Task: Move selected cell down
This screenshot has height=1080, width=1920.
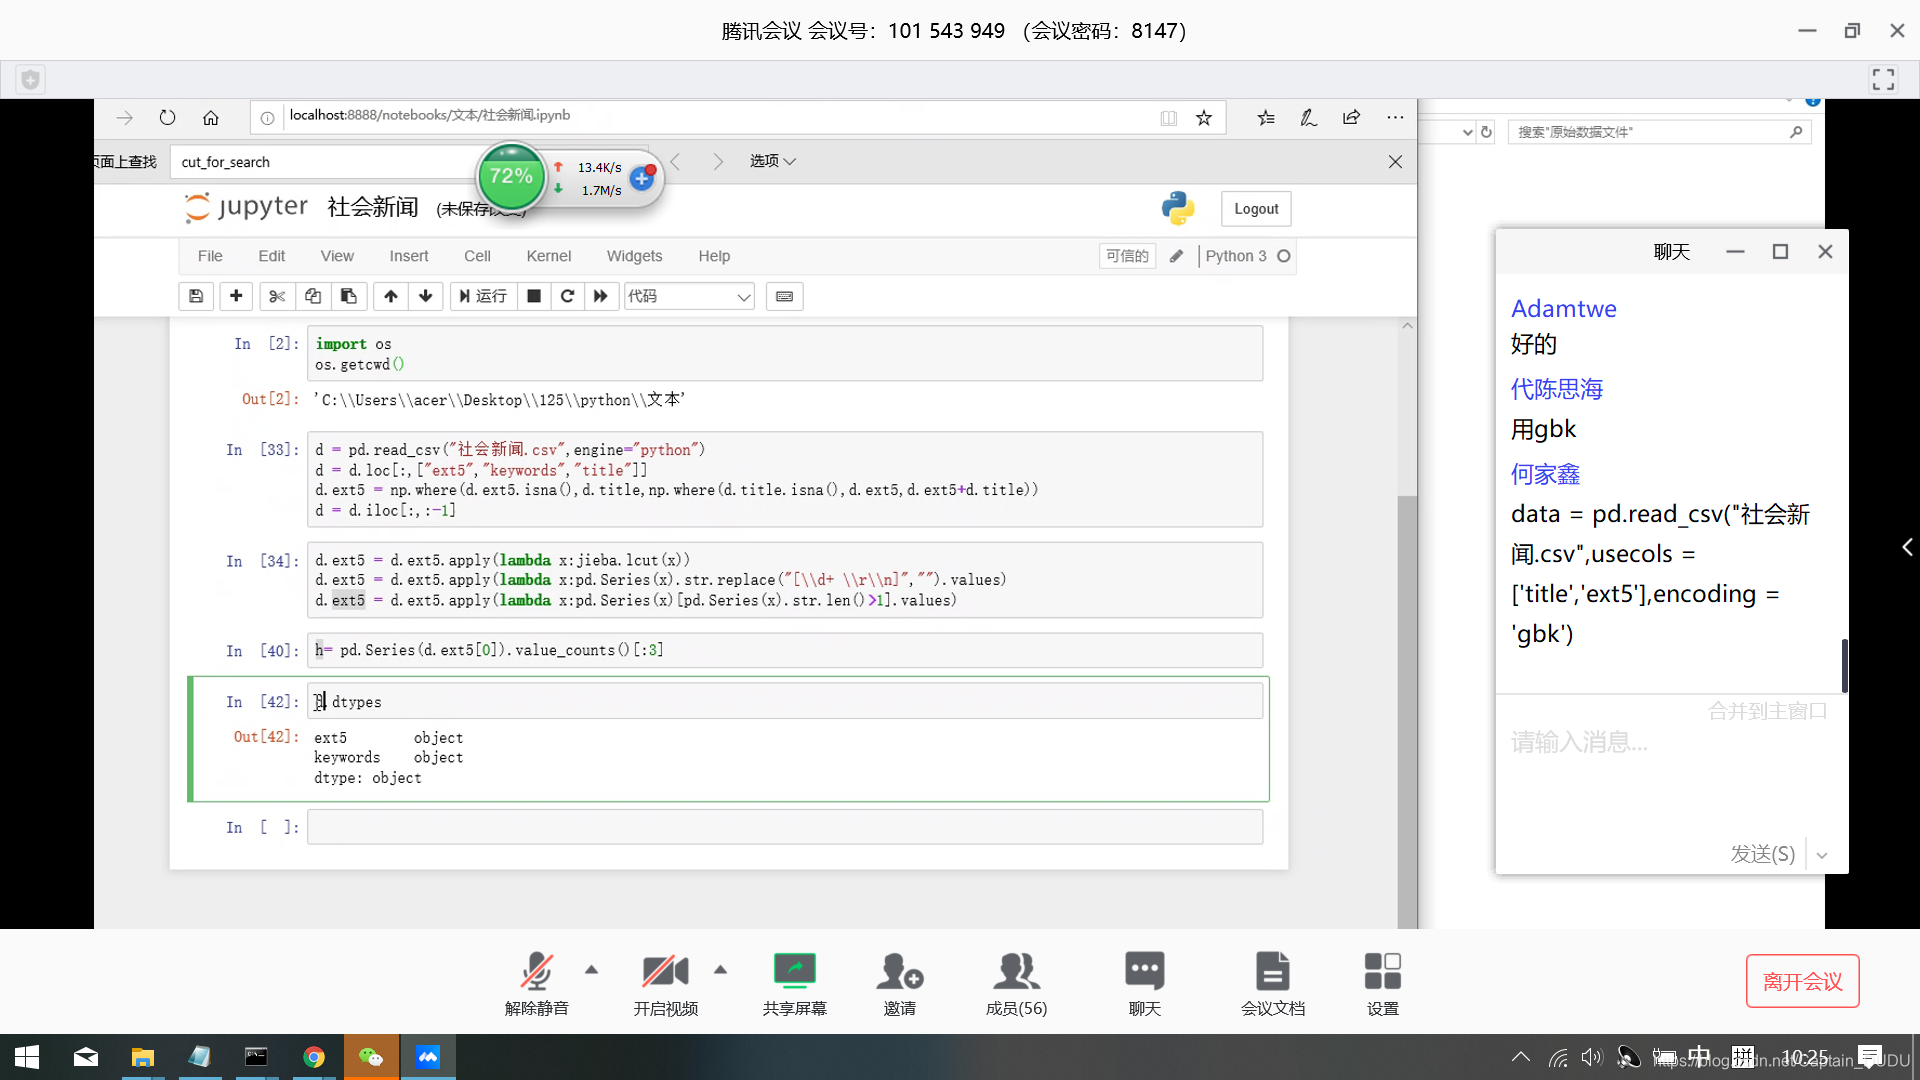Action: pyautogui.click(x=426, y=296)
